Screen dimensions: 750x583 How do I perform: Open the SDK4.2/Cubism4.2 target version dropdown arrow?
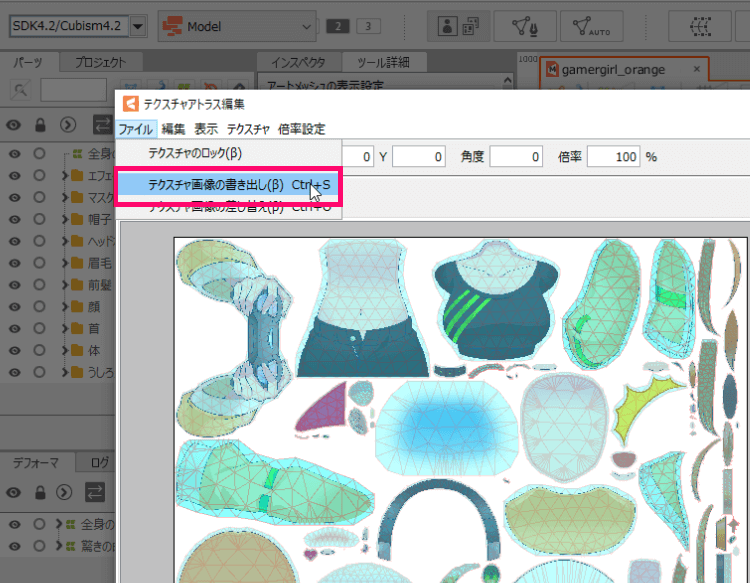(x=138, y=26)
